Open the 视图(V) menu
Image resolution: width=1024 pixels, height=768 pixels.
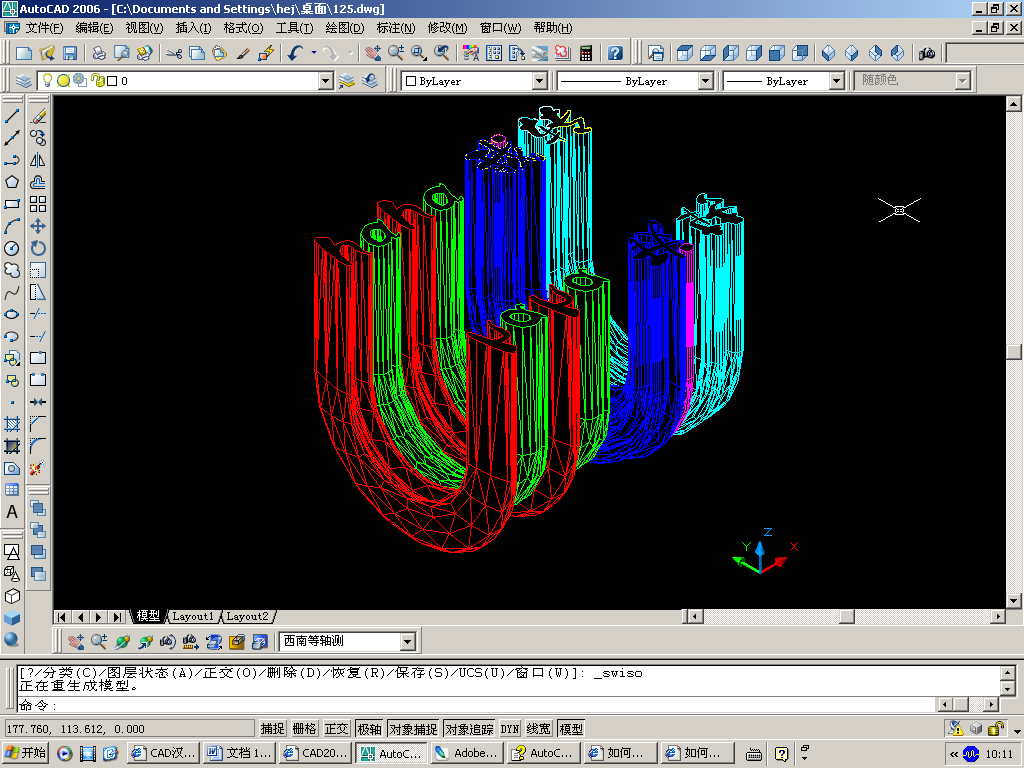(x=144, y=28)
